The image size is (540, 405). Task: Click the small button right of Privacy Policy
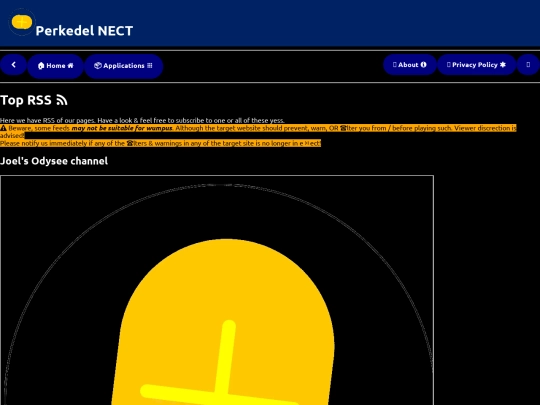tap(528, 65)
